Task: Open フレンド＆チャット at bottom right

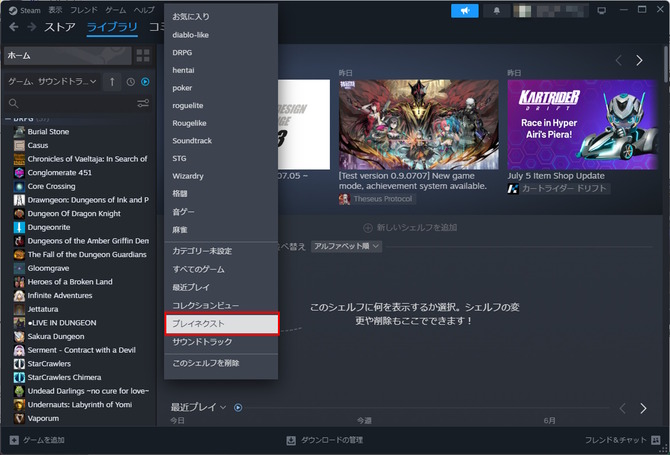Action: (x=620, y=440)
